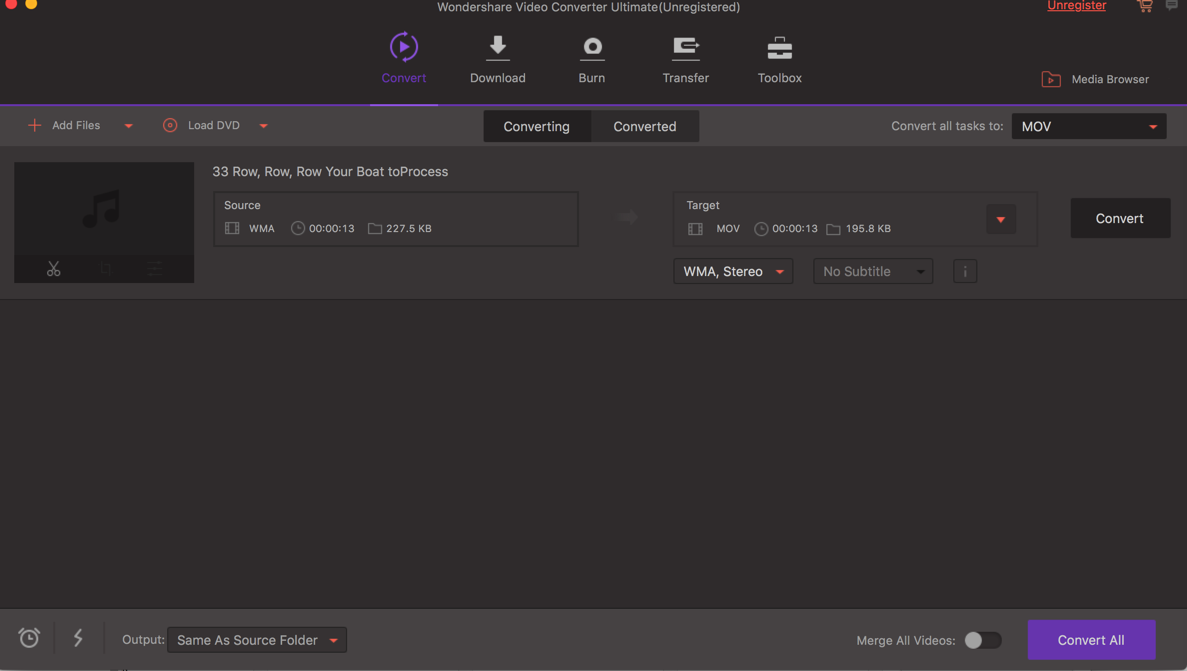
Task: Select the Converting tab
Action: pyautogui.click(x=537, y=126)
